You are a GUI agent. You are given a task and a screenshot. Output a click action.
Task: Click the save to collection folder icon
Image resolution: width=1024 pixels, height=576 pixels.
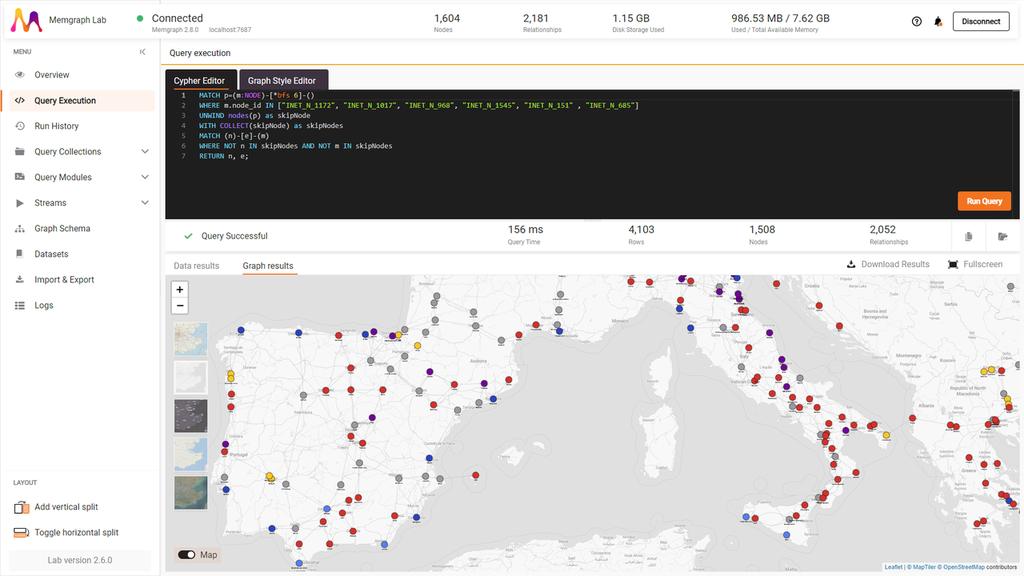click(1002, 236)
